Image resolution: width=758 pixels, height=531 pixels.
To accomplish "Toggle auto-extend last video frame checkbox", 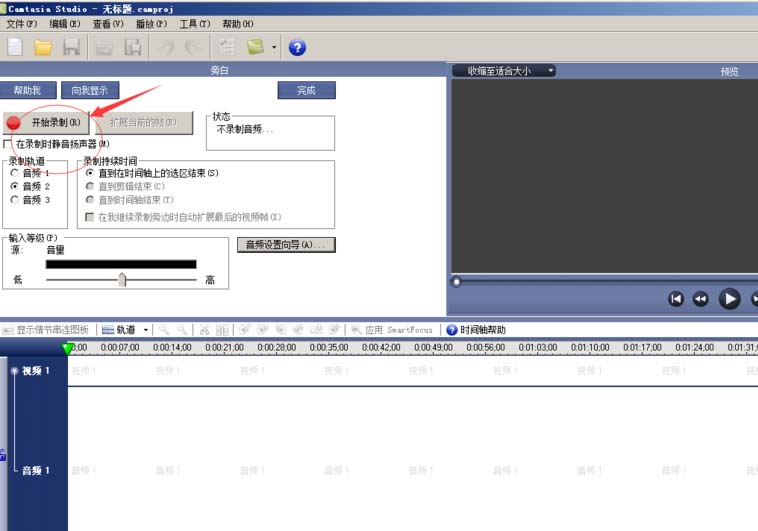I will click(x=89, y=217).
